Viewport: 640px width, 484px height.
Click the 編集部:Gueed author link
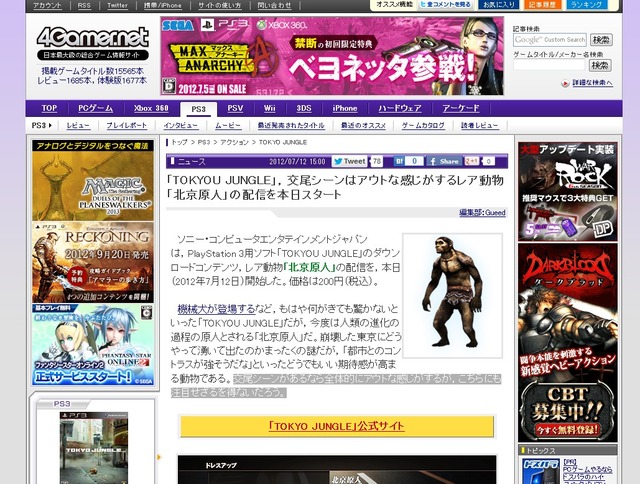tap(482, 212)
